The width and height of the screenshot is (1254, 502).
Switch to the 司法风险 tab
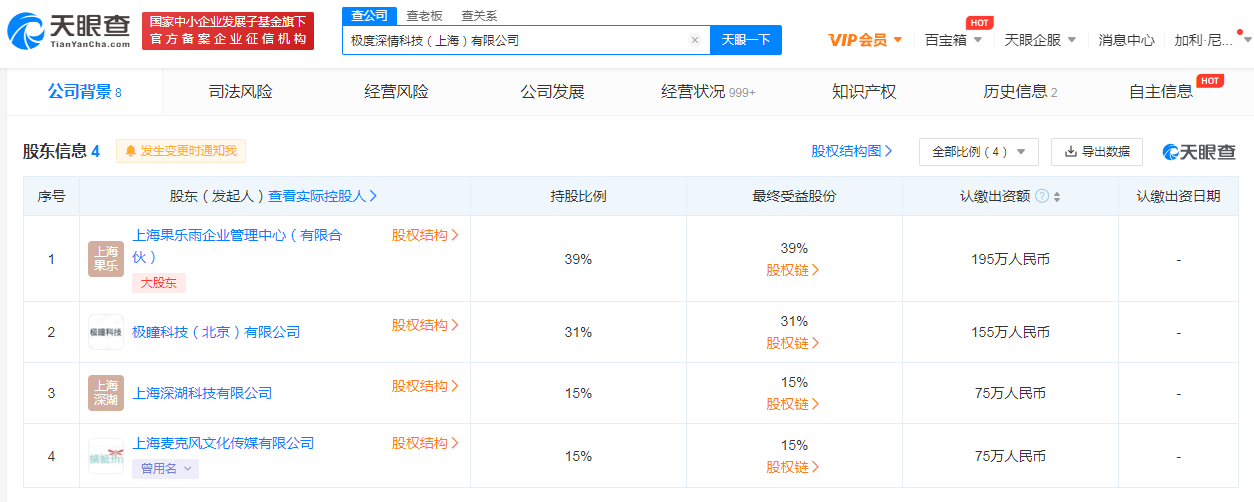(x=240, y=92)
